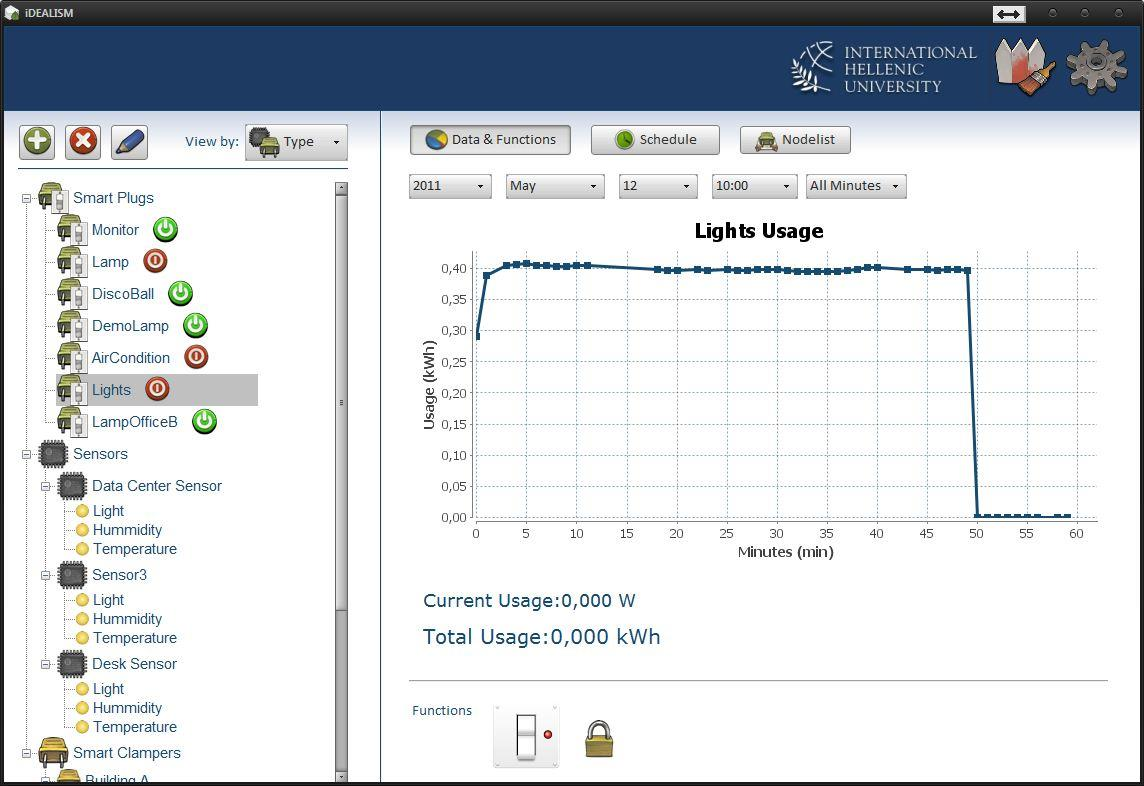The image size is (1144, 786).
Task: Open the gear settings icon in header
Action: 1097,66
